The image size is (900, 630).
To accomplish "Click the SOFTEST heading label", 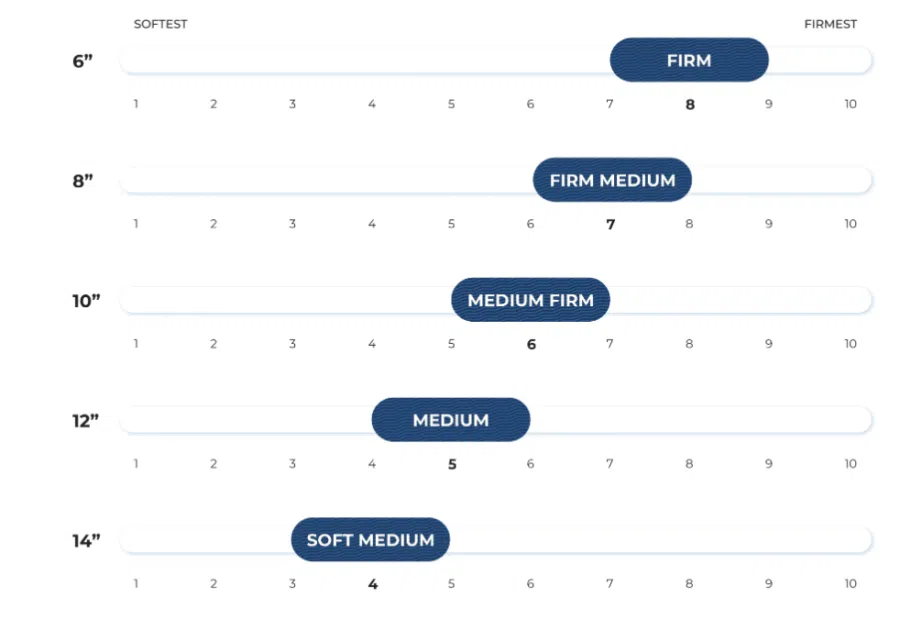I will (161, 24).
